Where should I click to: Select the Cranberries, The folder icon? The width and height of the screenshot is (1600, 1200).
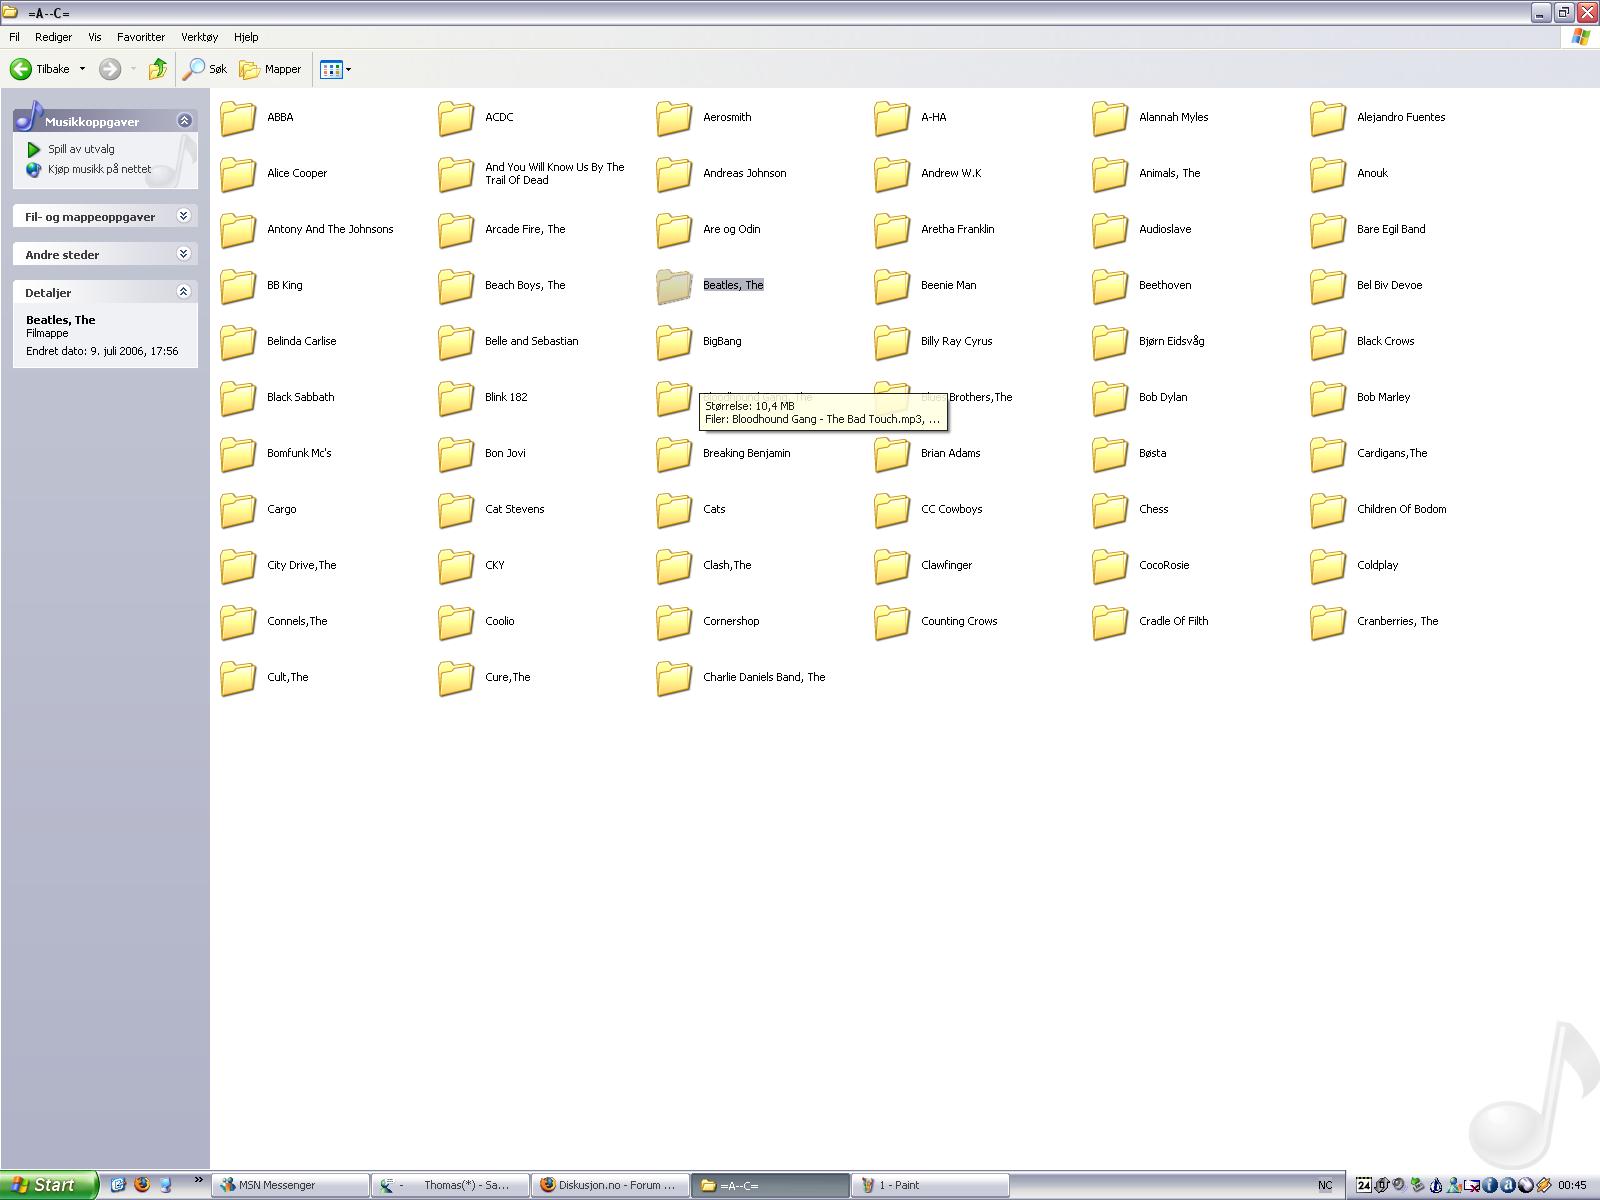point(1328,621)
